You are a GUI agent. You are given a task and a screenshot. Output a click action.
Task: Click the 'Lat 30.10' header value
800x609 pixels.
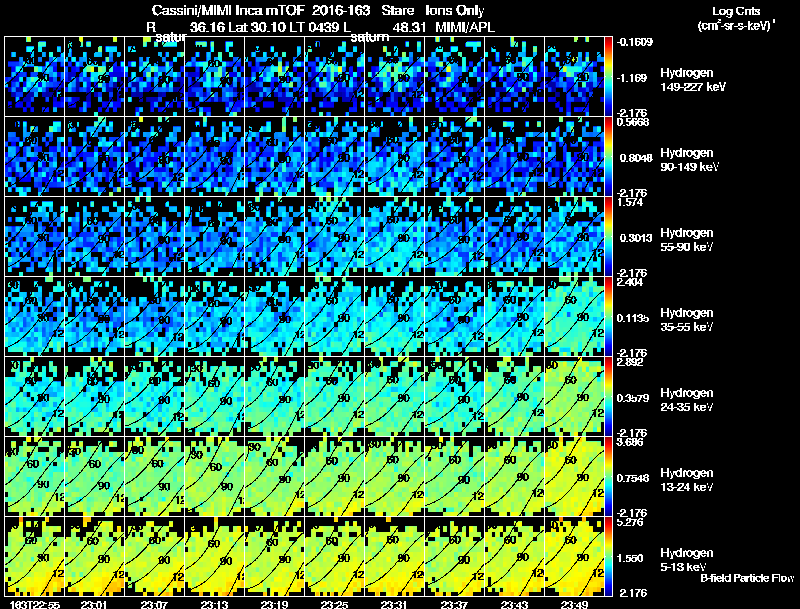pos(255,27)
